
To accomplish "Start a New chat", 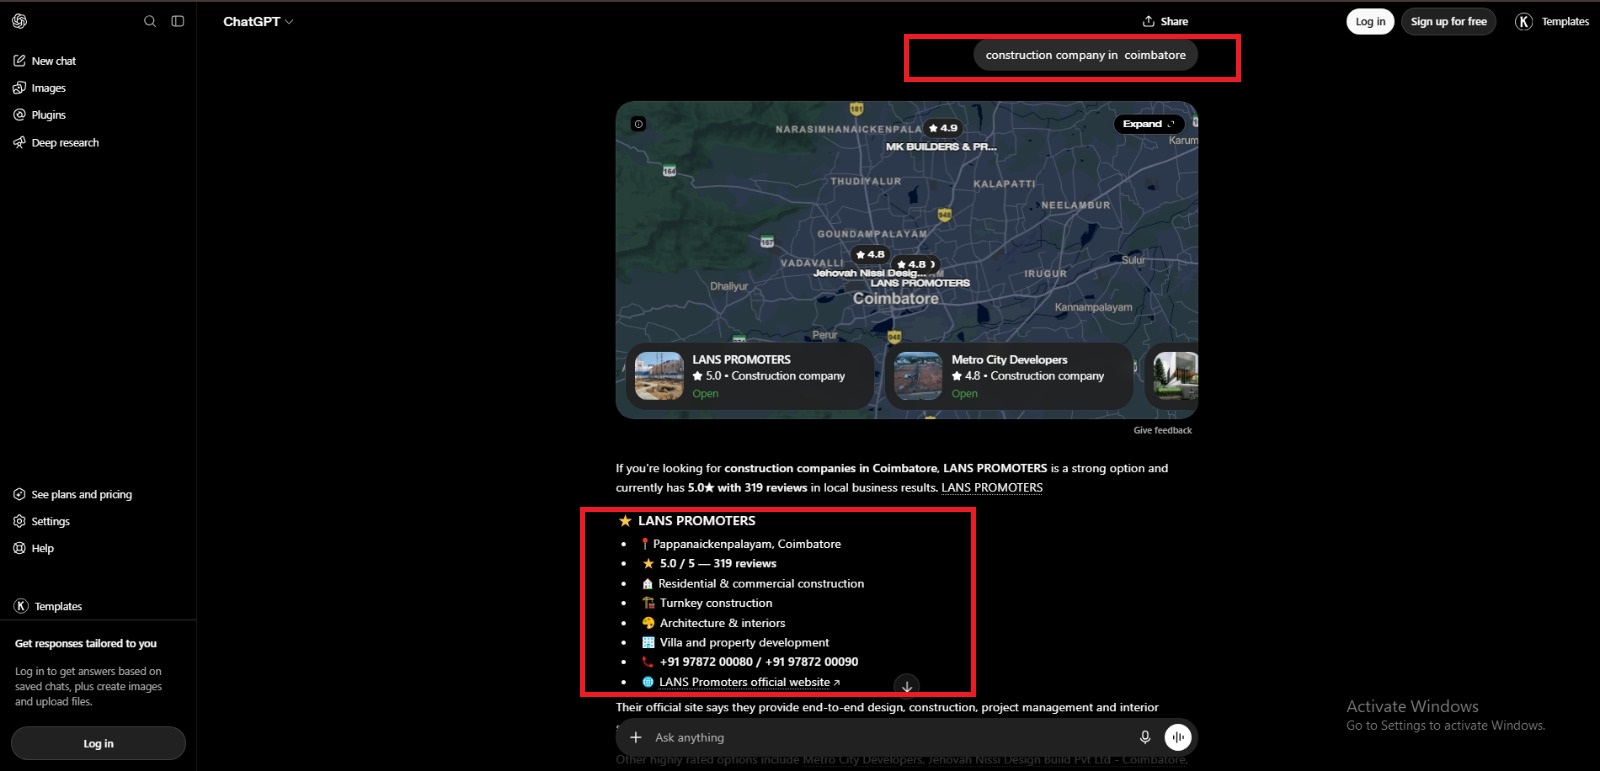I will 53,61.
